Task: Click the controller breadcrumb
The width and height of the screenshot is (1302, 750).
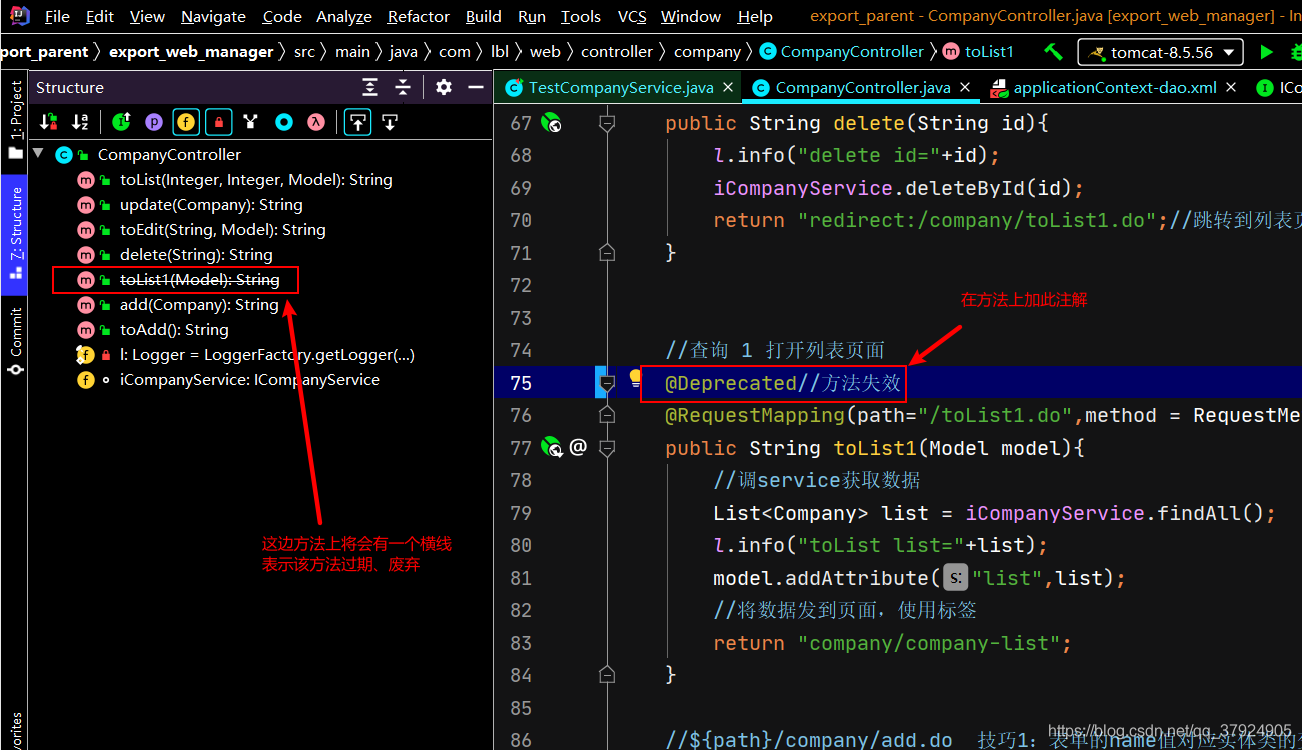Action: point(617,52)
